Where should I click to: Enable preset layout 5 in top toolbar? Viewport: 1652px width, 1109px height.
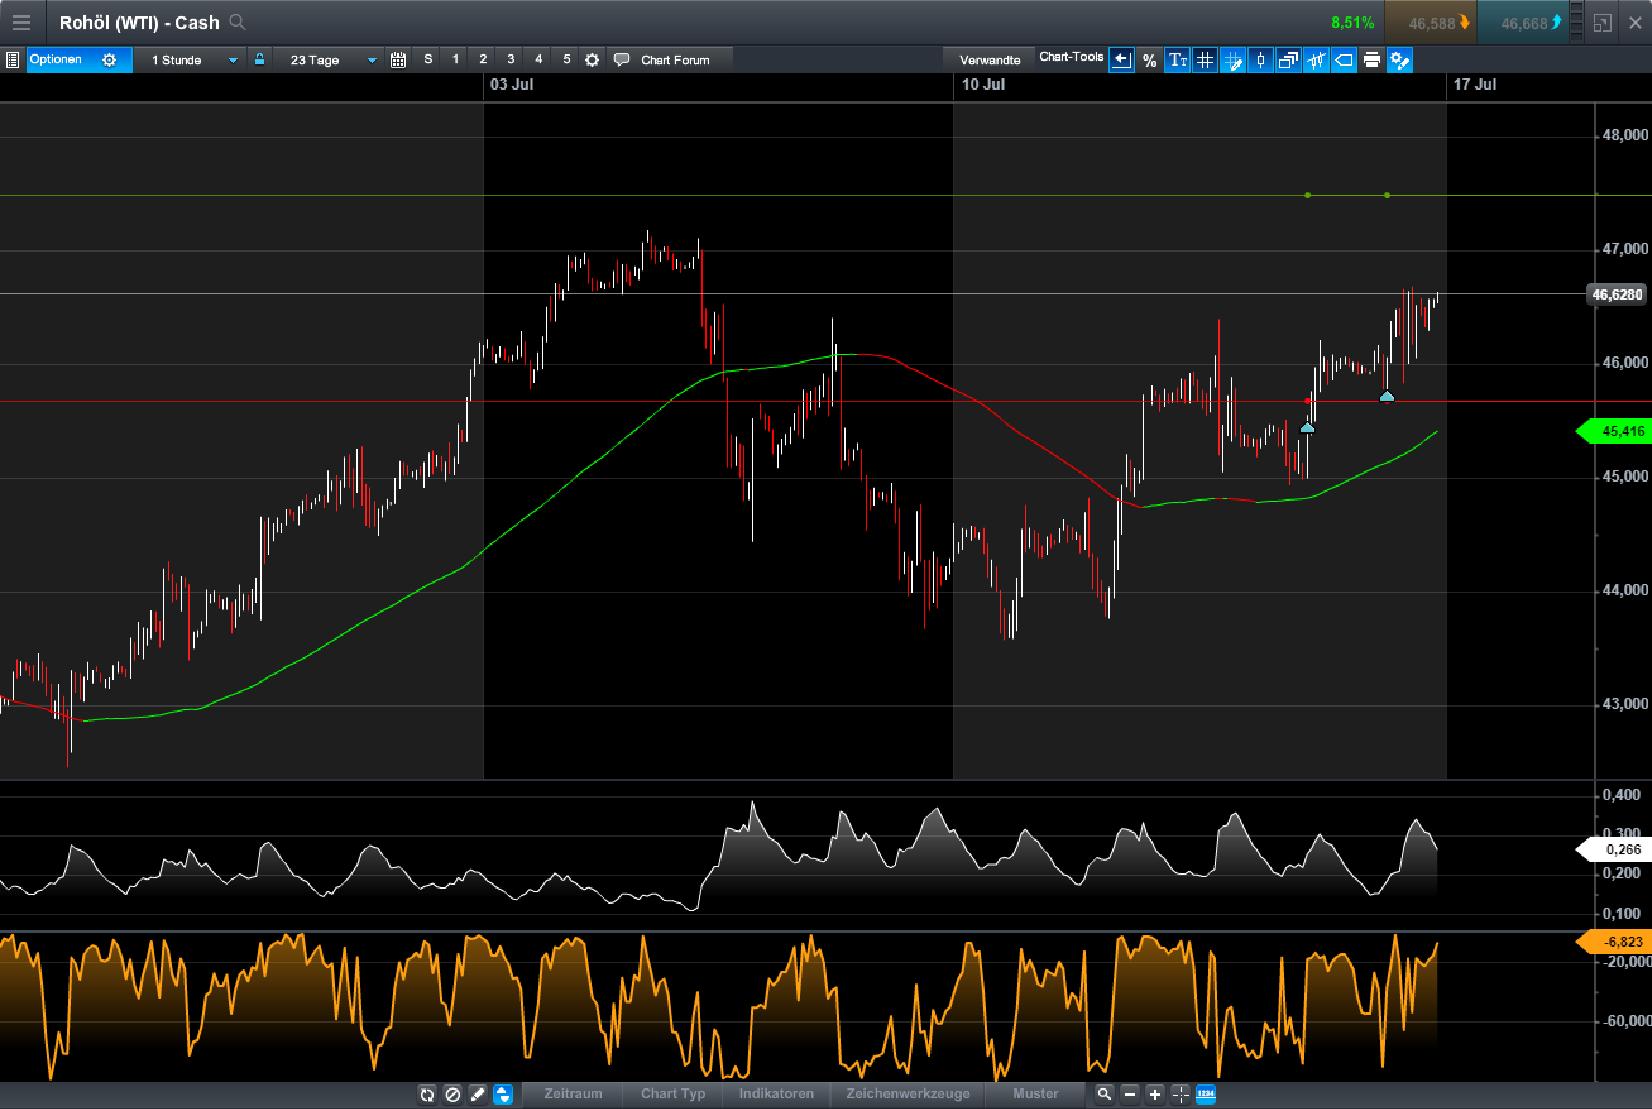(x=566, y=60)
